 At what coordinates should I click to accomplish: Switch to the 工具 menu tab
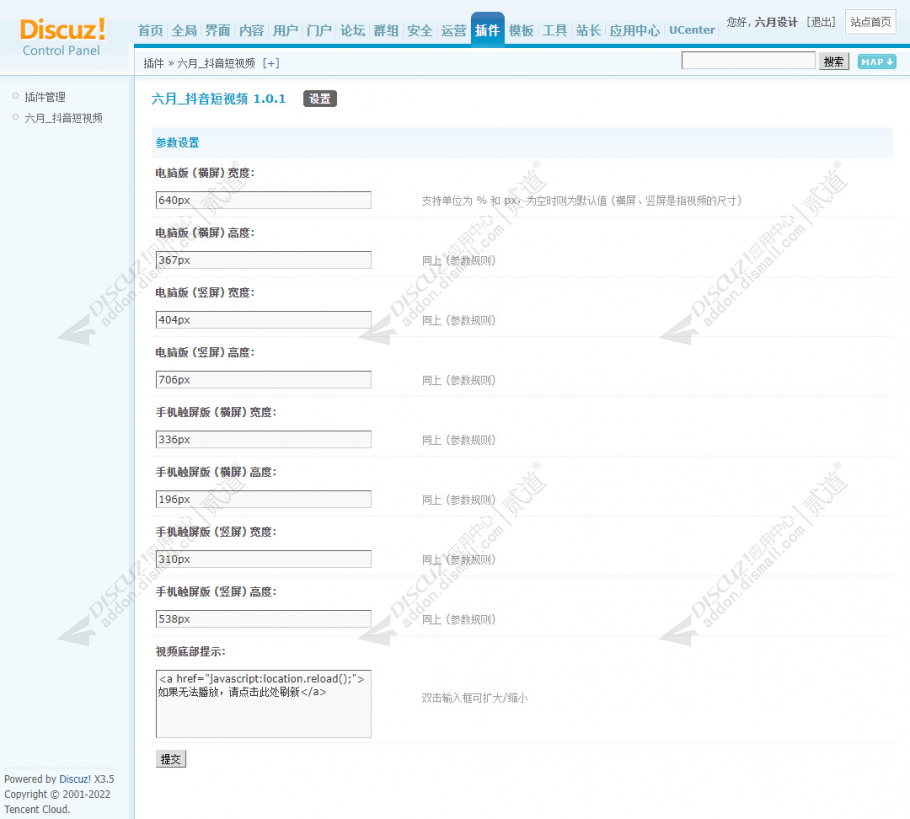pos(555,30)
